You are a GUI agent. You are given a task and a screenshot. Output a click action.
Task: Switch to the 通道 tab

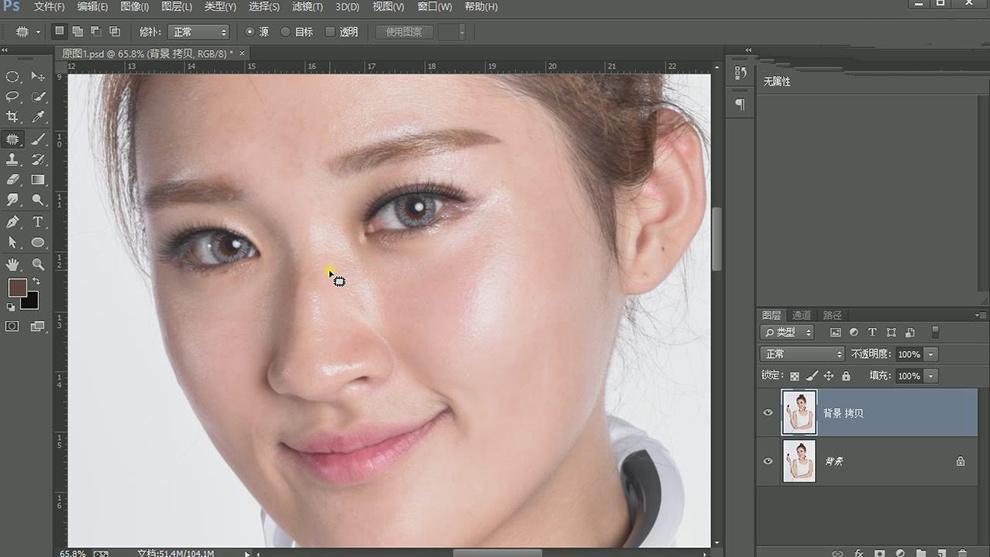(801, 315)
